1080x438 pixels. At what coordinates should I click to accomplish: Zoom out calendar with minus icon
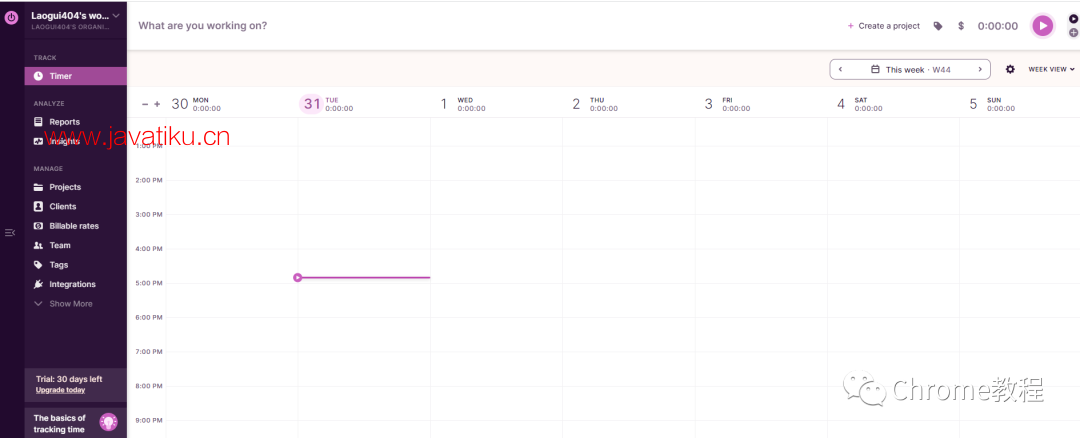coord(145,104)
